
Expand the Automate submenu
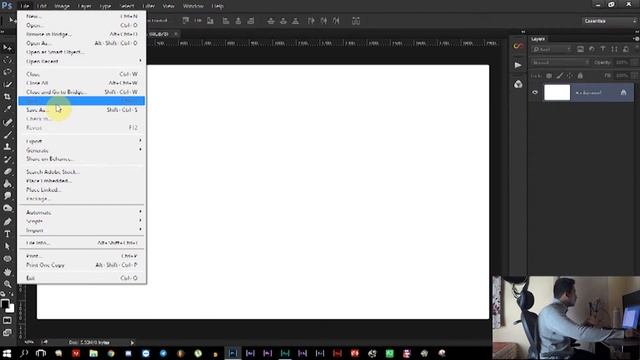82,212
